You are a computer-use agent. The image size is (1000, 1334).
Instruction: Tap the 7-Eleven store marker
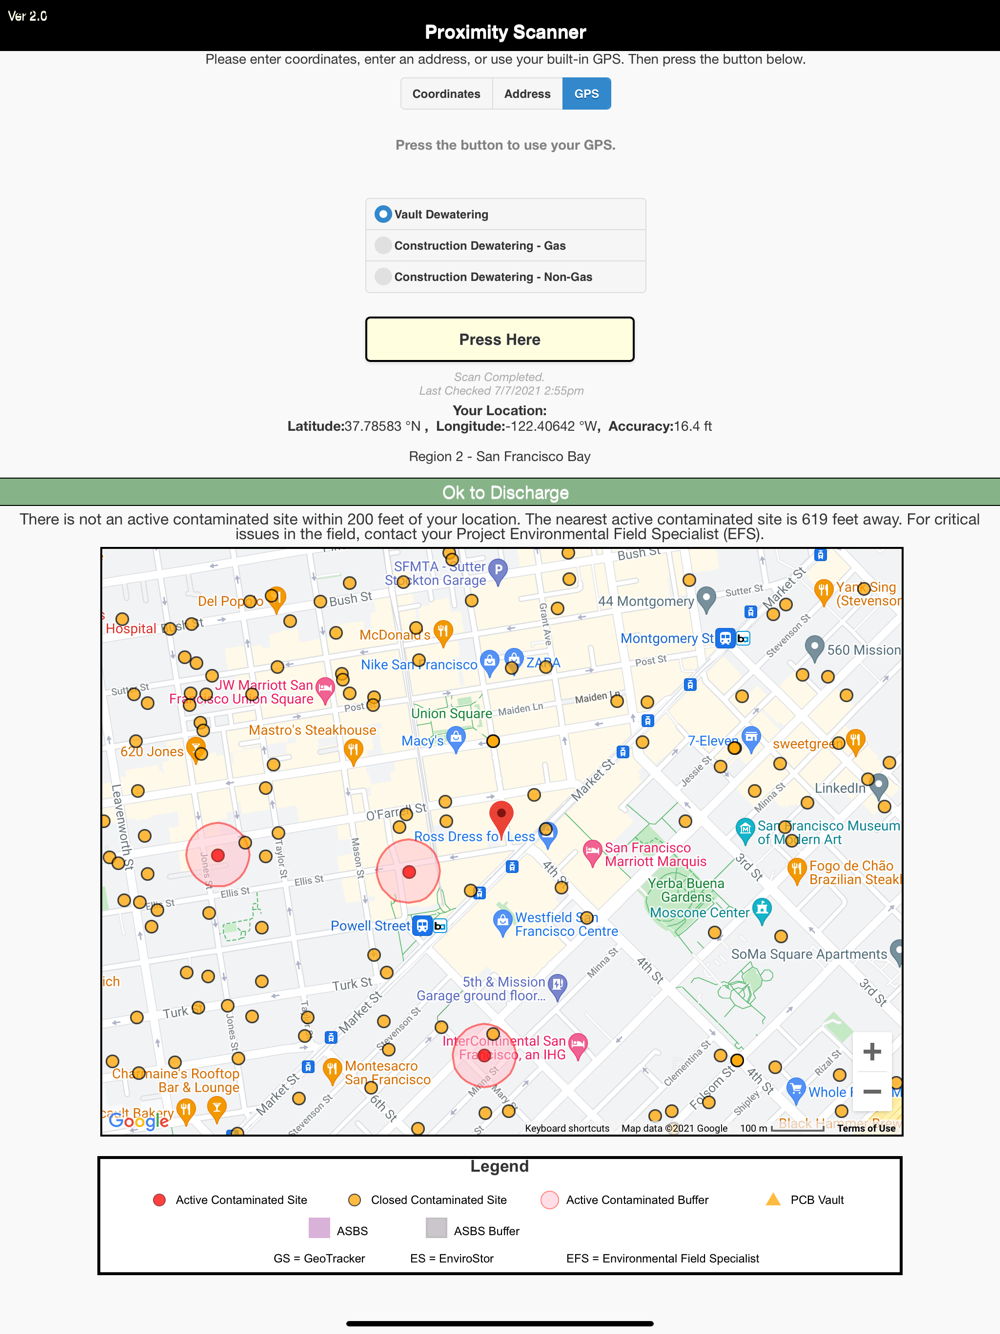[x=751, y=739]
